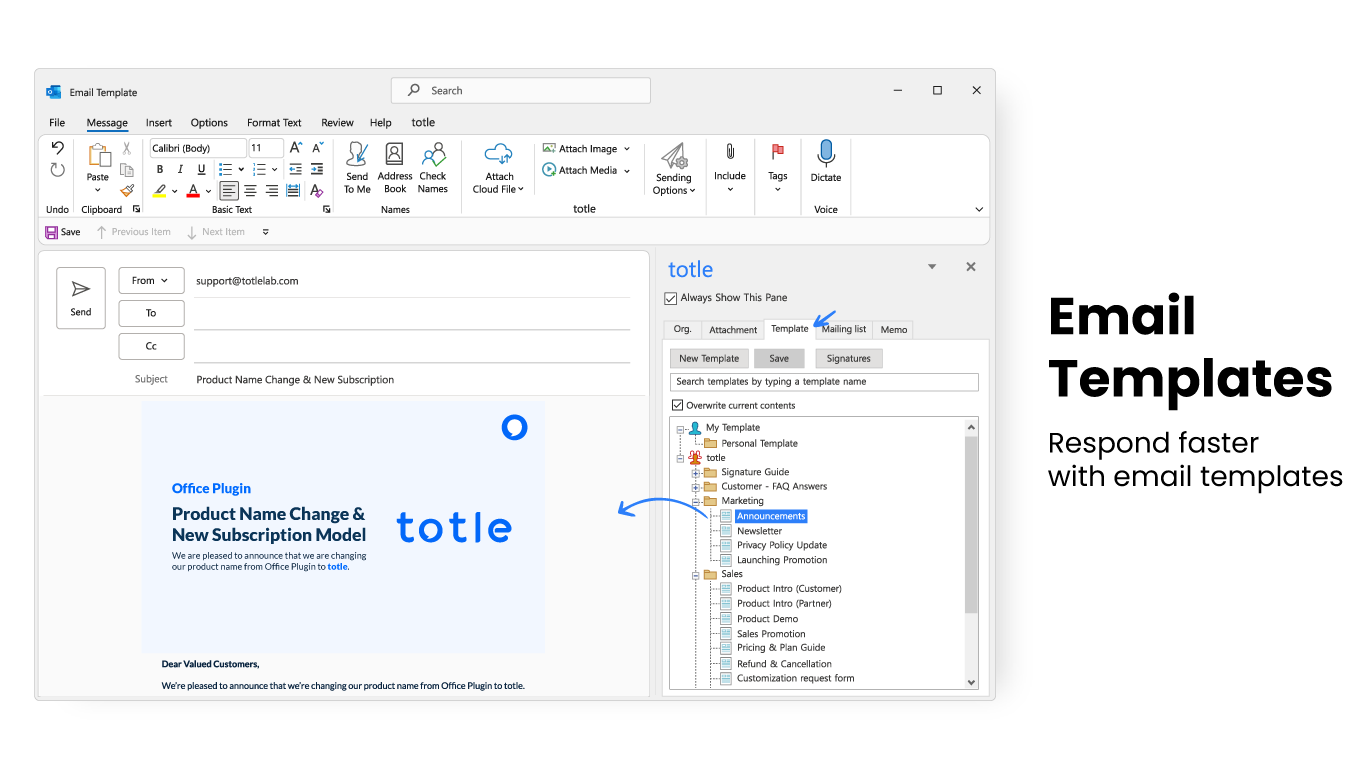Apply italic formatting
This screenshot has width=1366, height=768.
181,169
